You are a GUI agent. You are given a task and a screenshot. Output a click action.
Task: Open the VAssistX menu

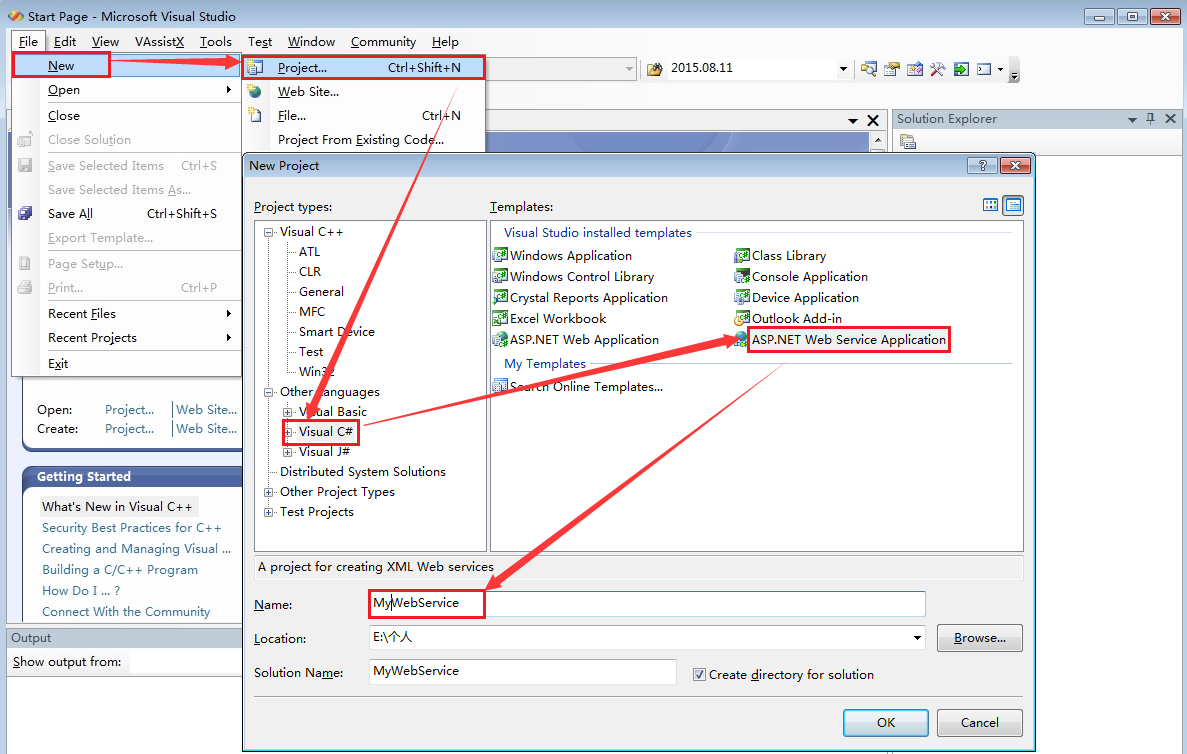point(159,42)
